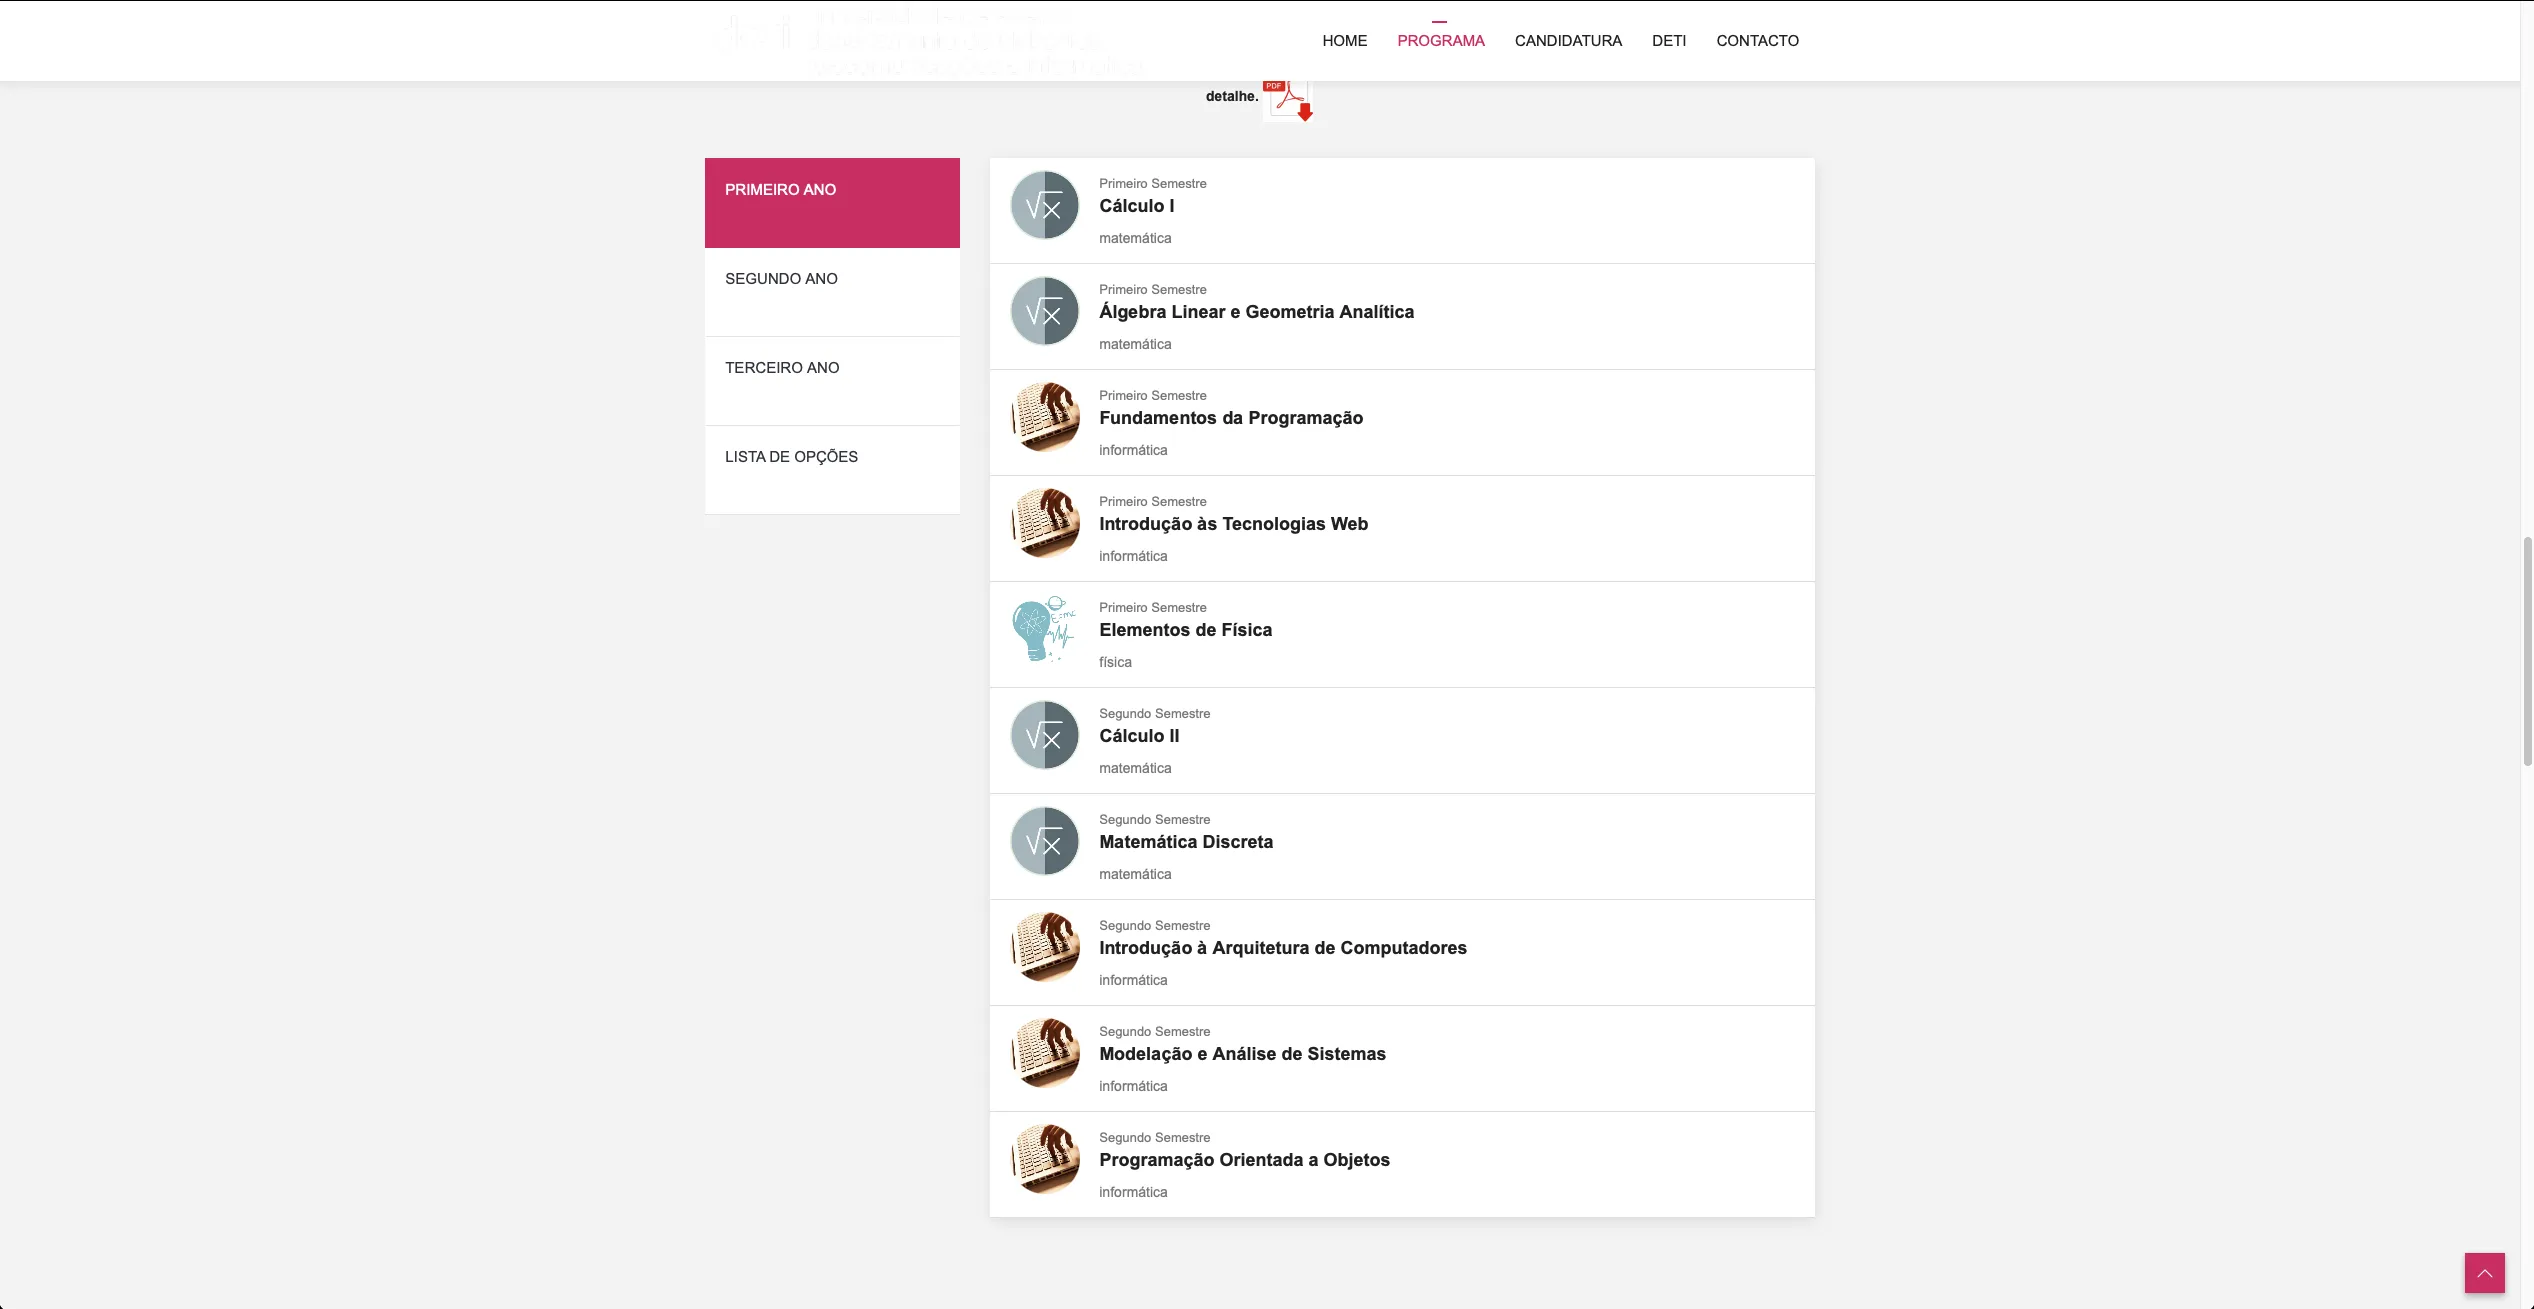
Task: Navigate to the DETI menu link
Action: coord(1669,41)
